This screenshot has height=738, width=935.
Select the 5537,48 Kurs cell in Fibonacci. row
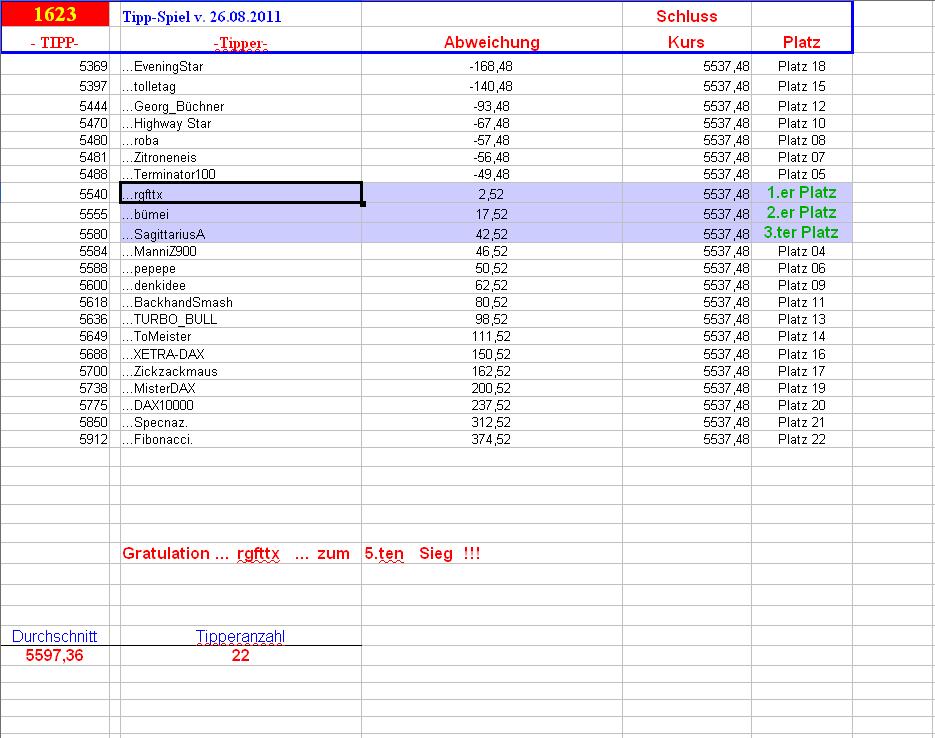tap(687, 439)
